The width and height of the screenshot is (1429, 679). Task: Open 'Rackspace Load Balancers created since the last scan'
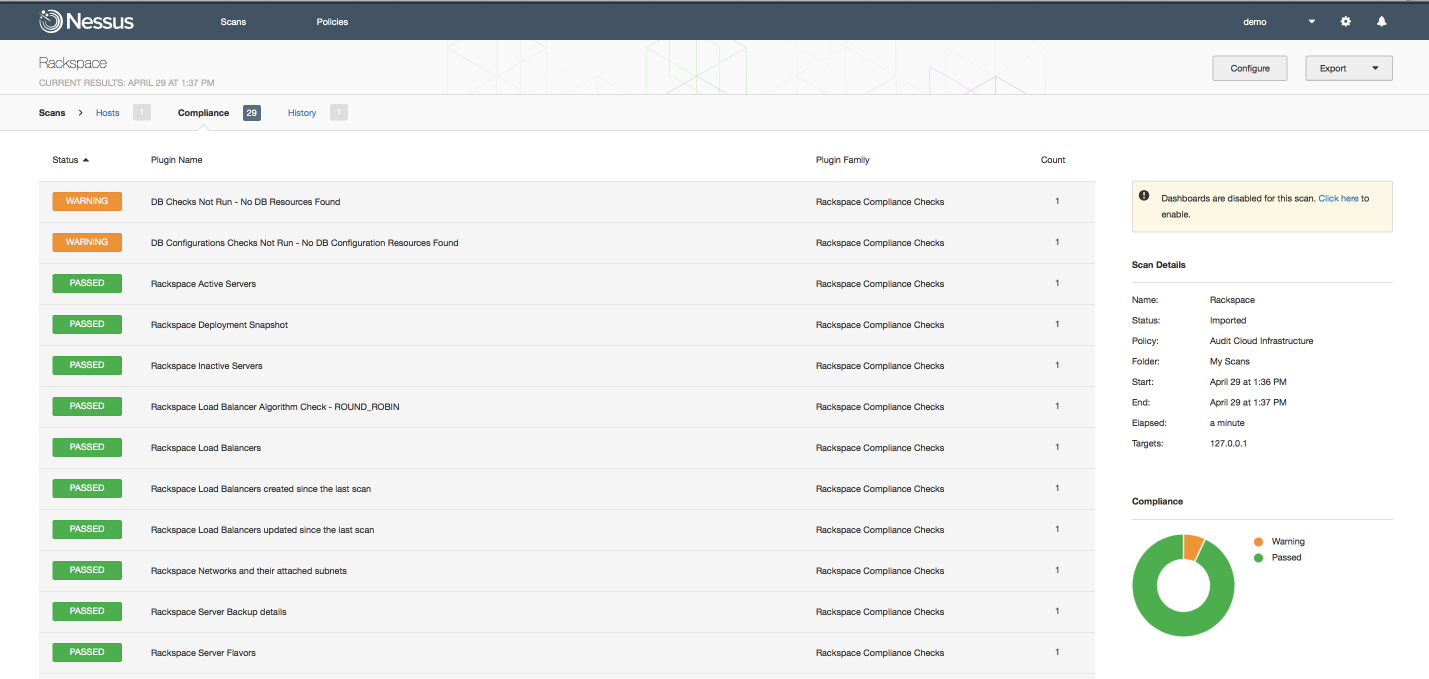click(567, 489)
